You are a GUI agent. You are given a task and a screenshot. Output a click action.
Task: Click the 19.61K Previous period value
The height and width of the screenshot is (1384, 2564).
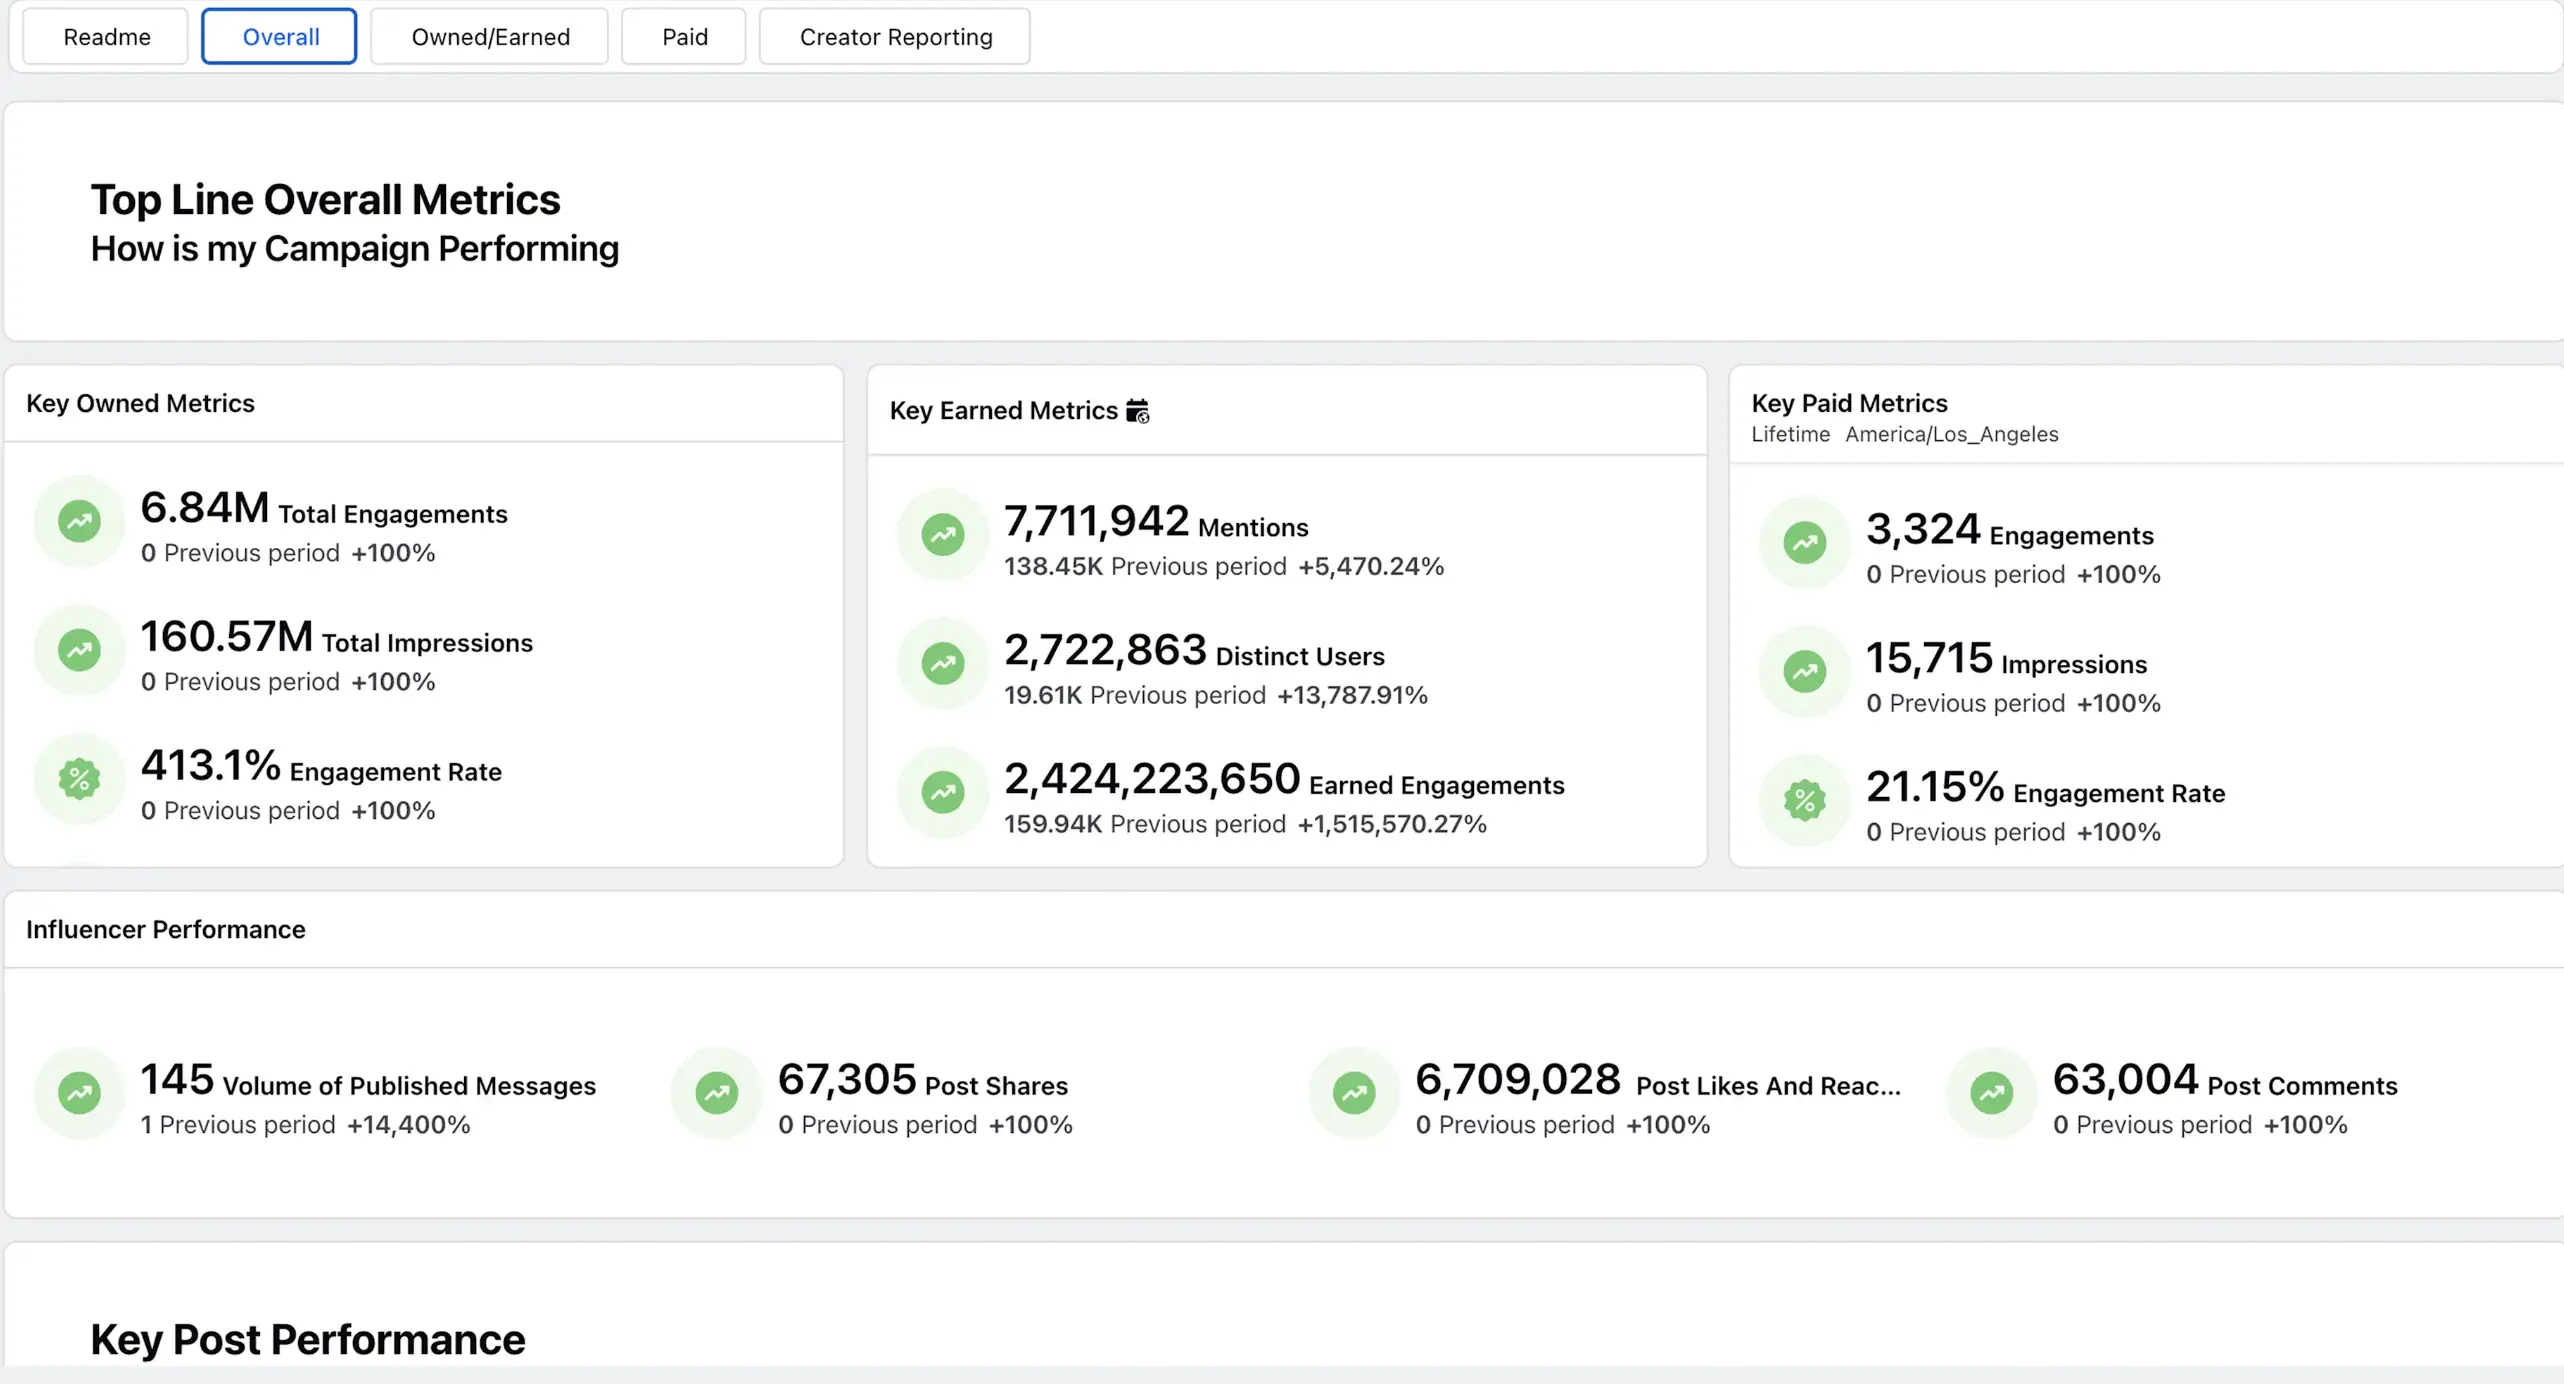pyautogui.click(x=1042, y=696)
